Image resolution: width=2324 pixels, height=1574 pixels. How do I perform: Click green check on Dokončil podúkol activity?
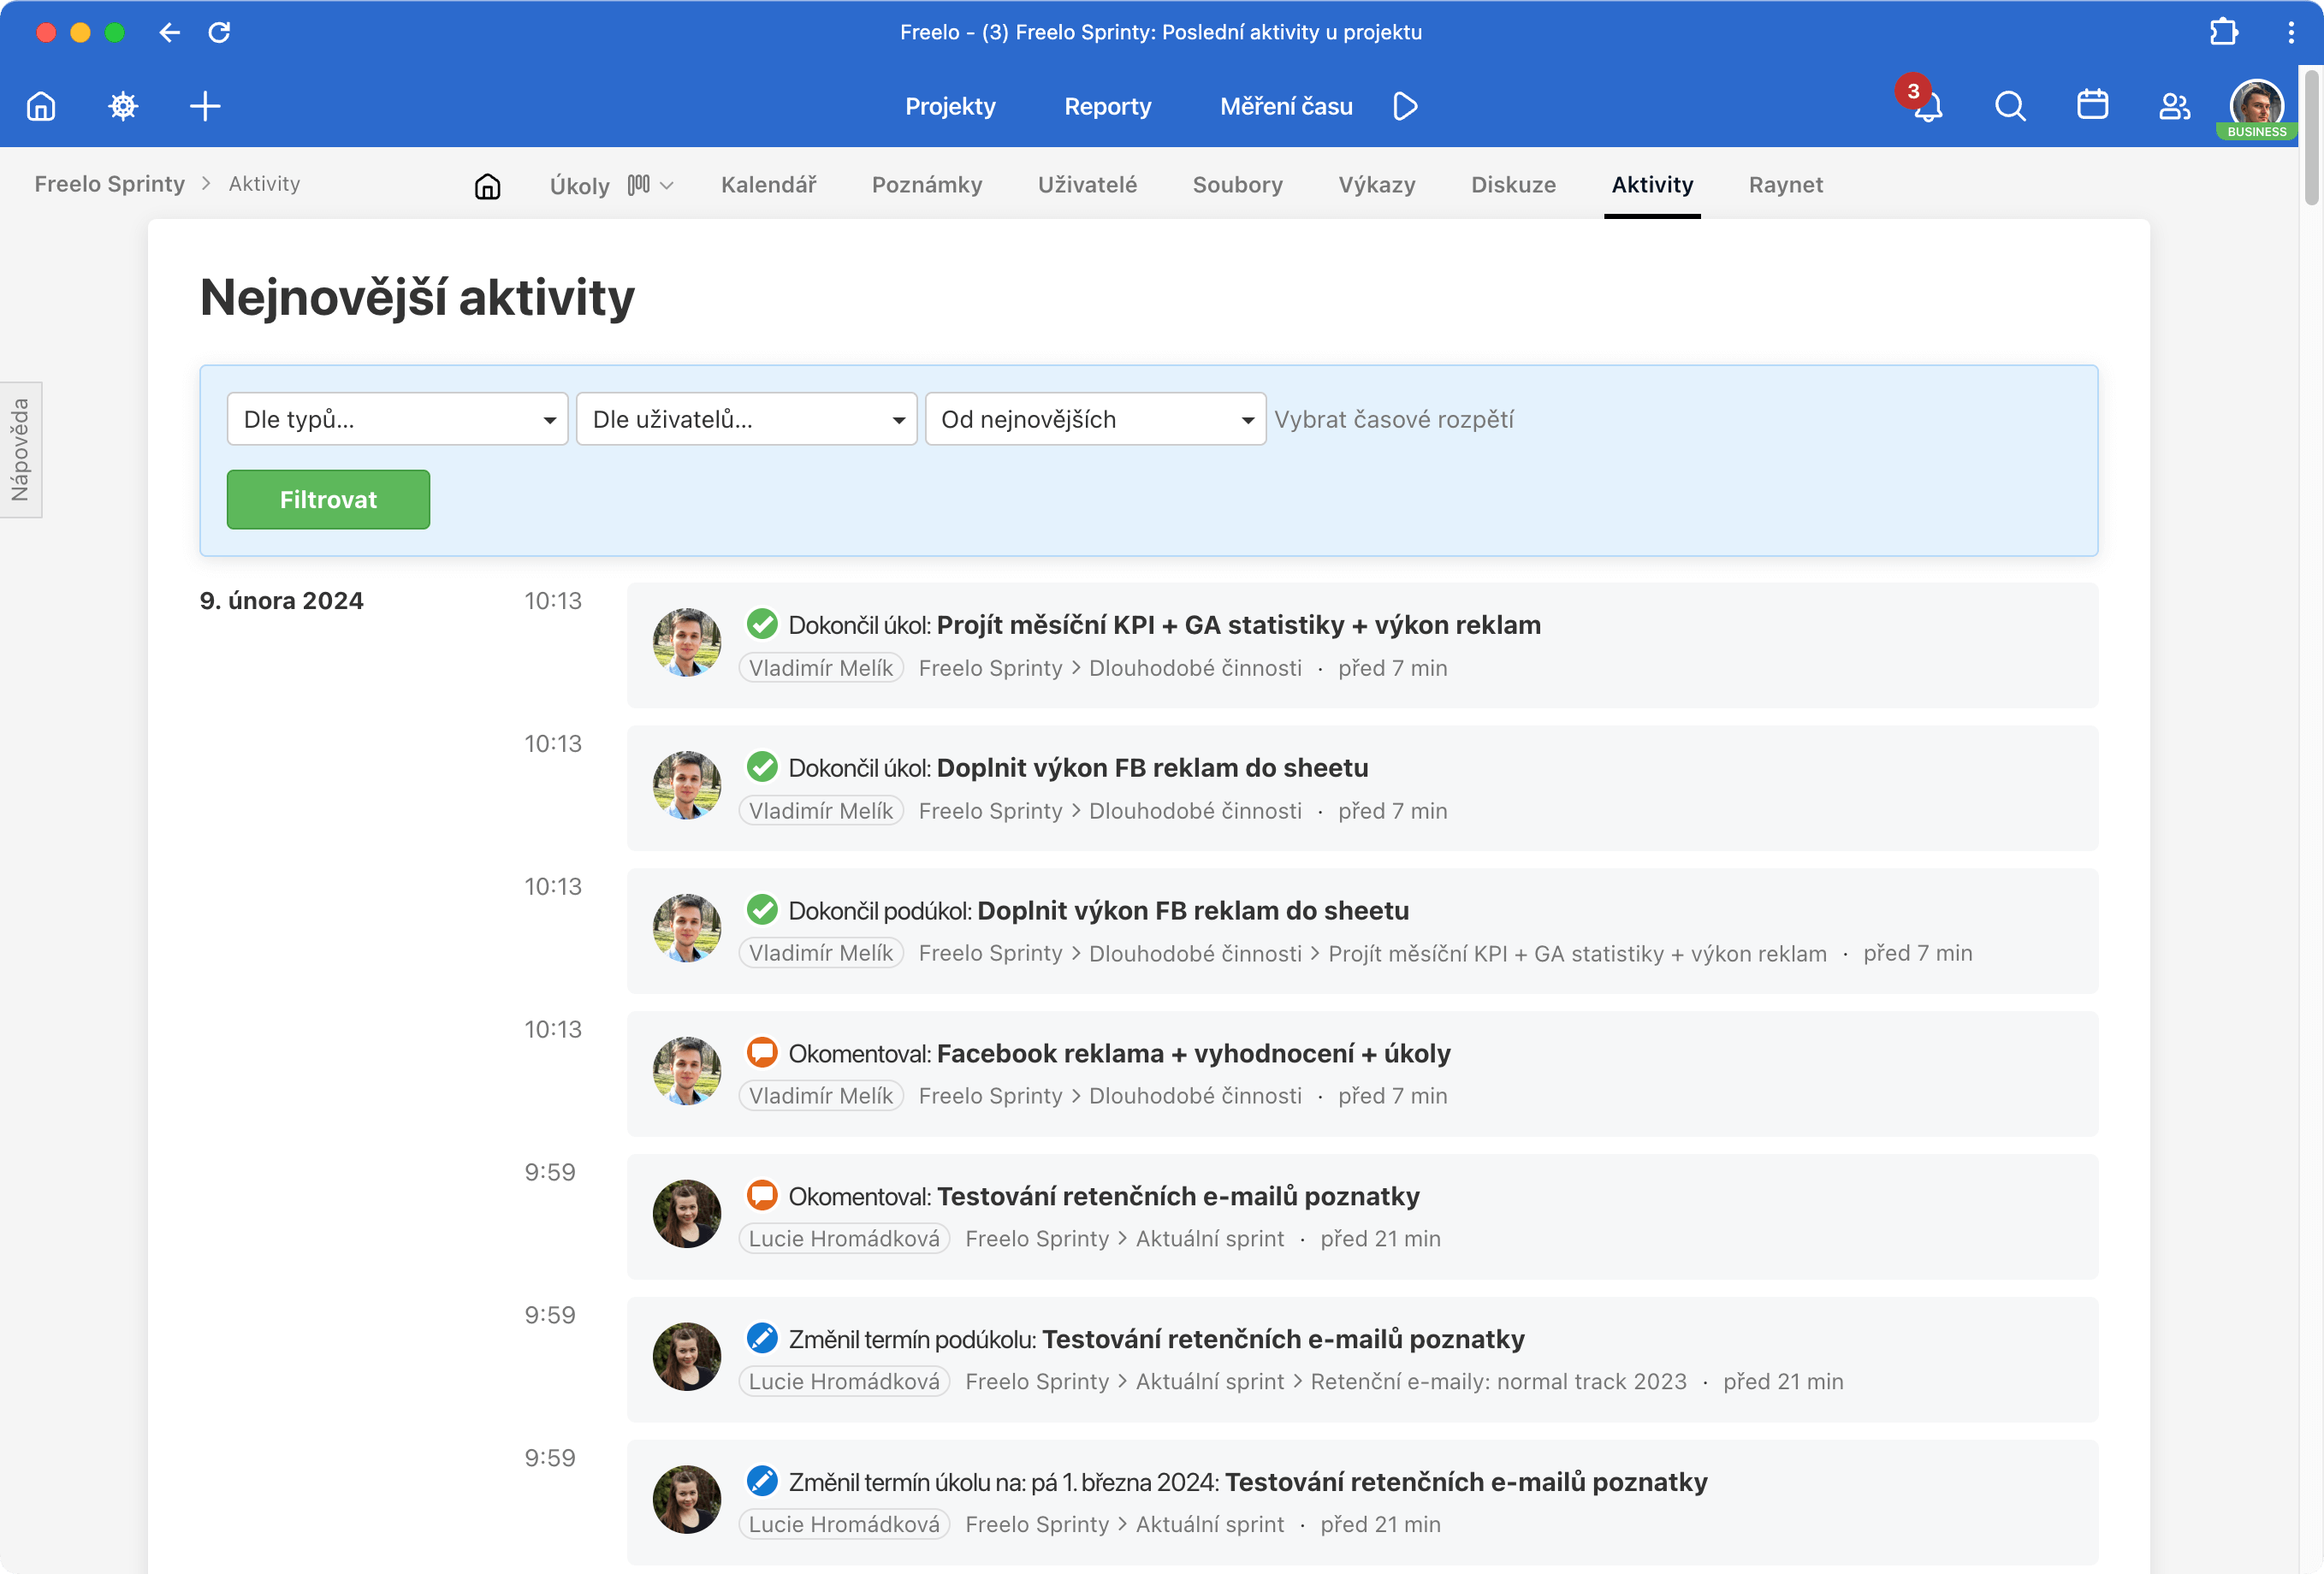pos(762,909)
